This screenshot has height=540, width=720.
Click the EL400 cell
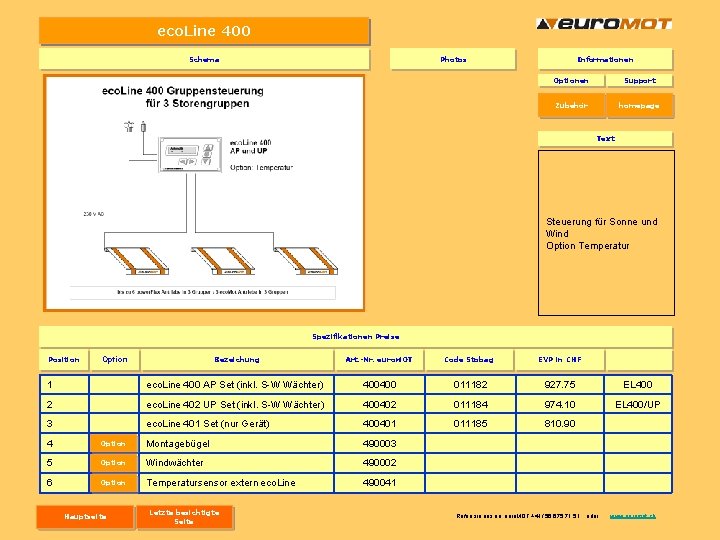(638, 385)
